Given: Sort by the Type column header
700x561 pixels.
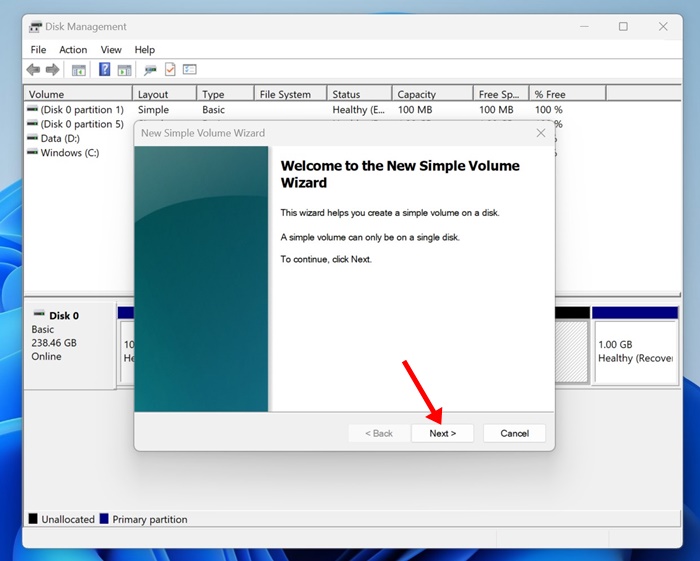Looking at the screenshot, I should pyautogui.click(x=225, y=94).
